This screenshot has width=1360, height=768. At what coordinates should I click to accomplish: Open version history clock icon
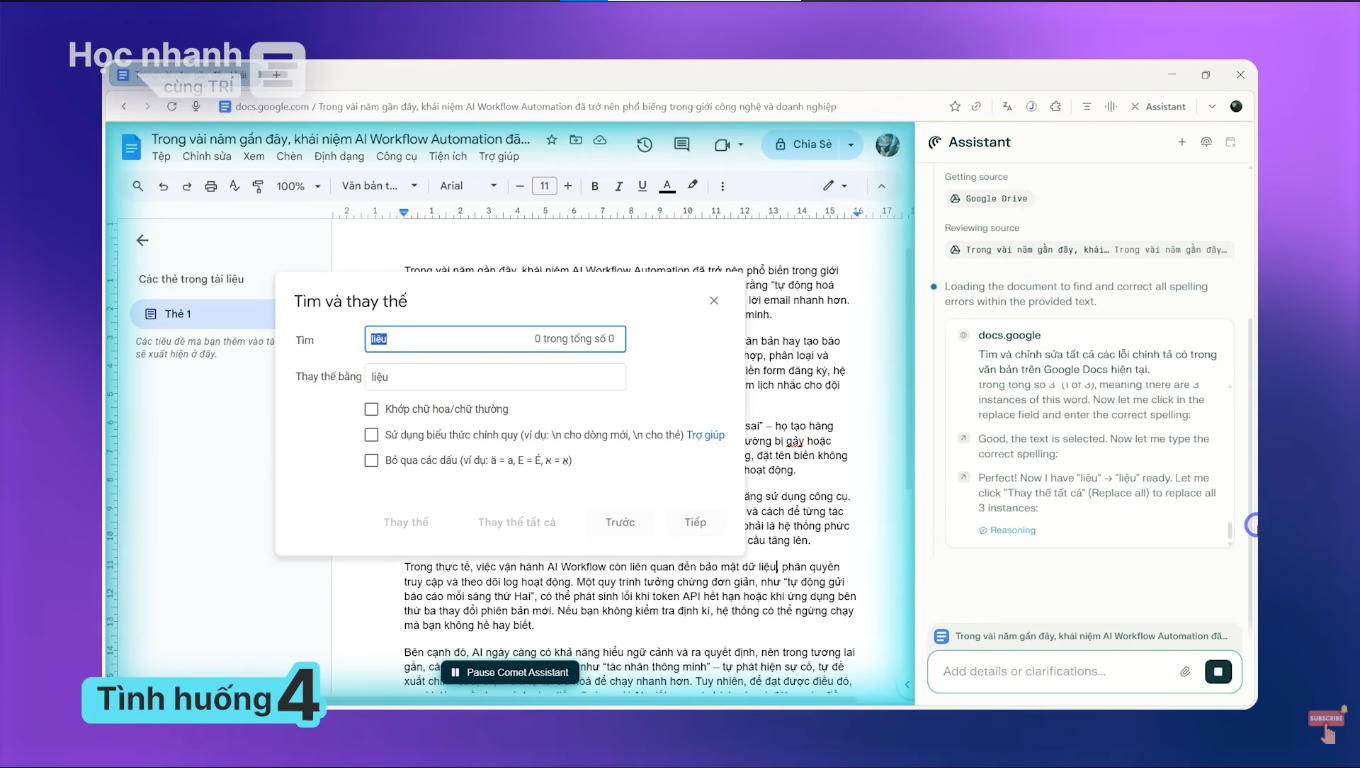click(x=644, y=145)
